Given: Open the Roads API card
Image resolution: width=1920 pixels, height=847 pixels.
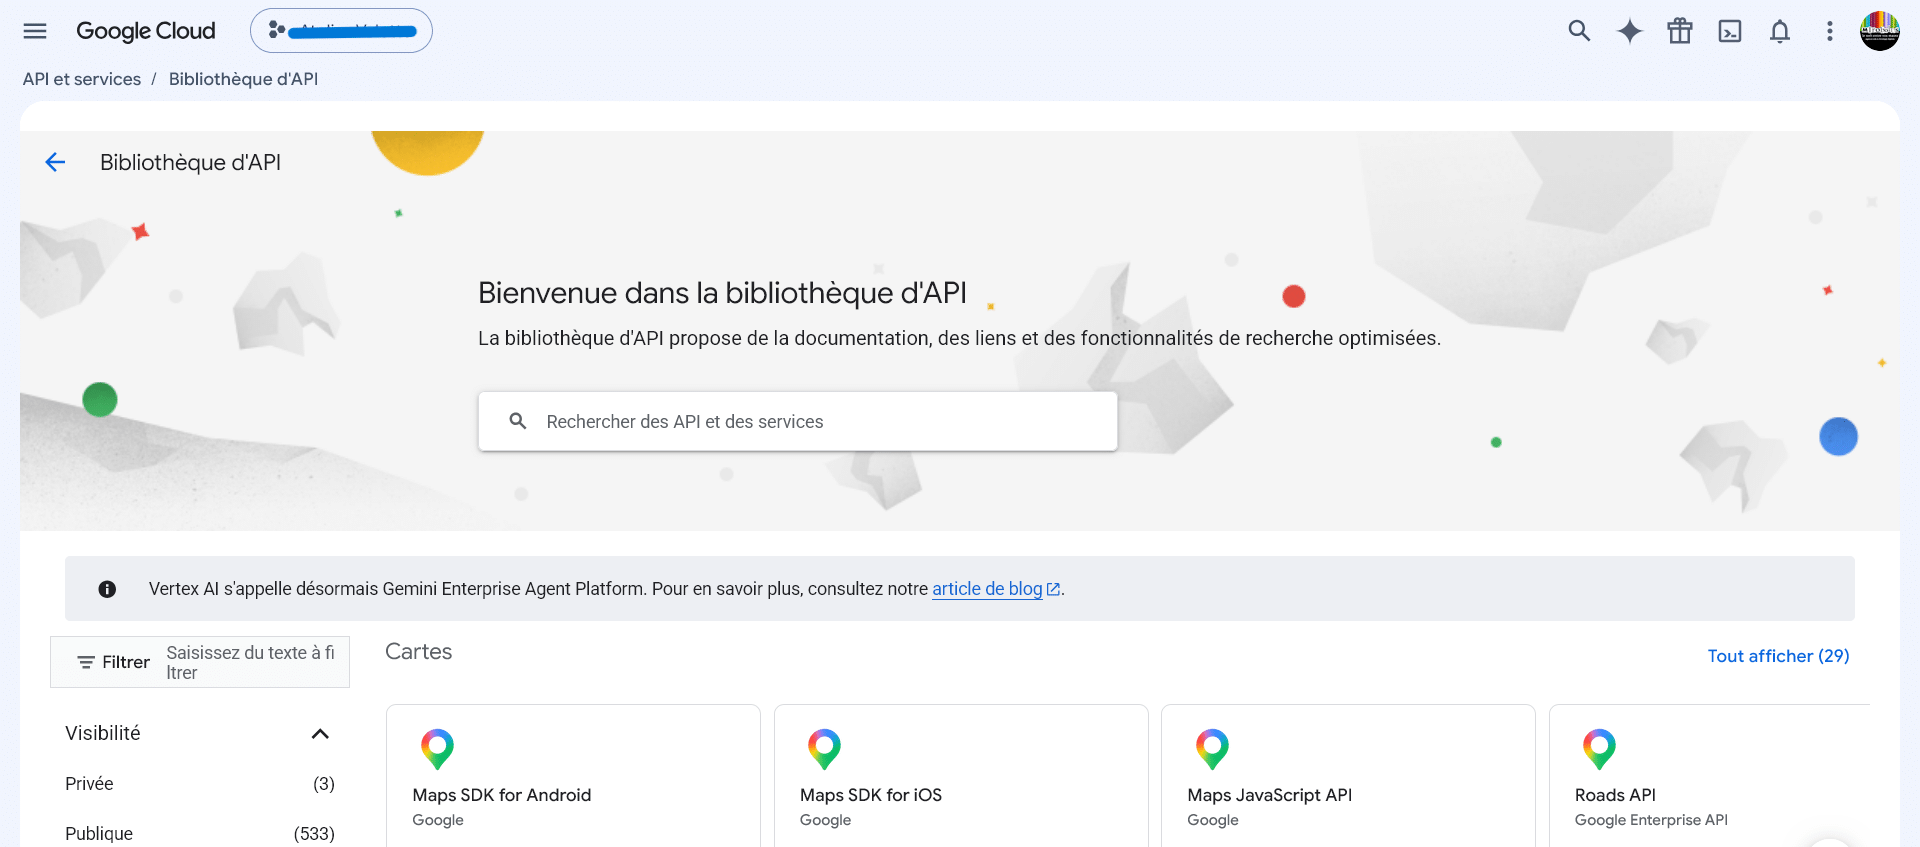Looking at the screenshot, I should 1710,776.
